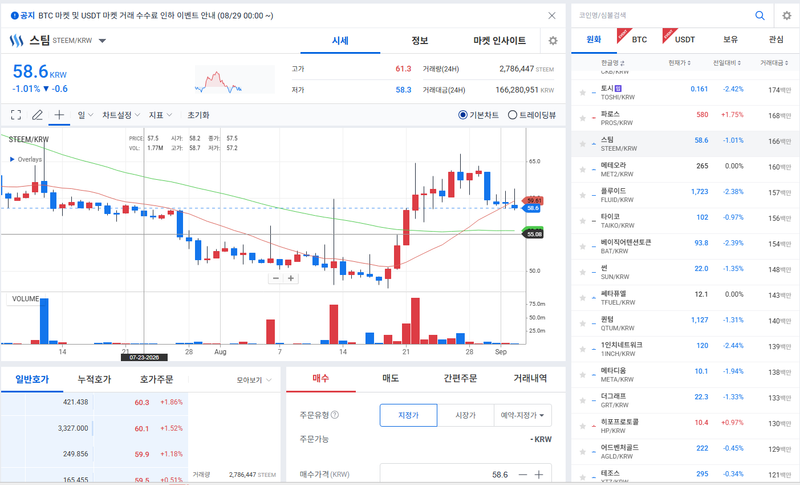
Task: Favorite star for 스팀 STEEM/KRW row
Action: pyautogui.click(x=582, y=144)
